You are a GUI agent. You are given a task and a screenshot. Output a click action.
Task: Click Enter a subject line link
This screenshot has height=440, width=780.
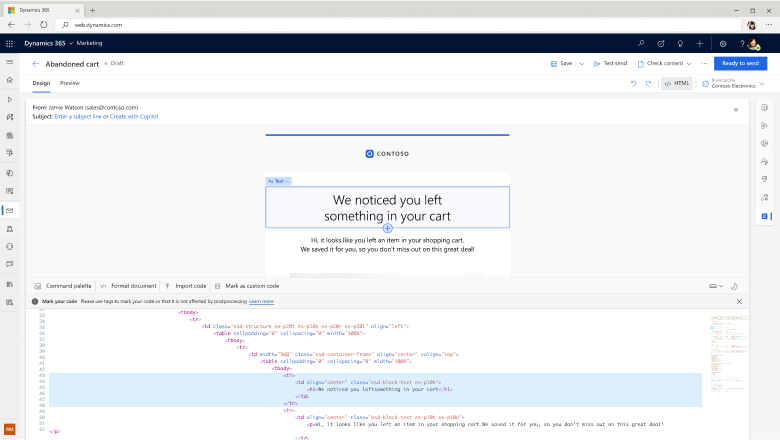coord(78,116)
